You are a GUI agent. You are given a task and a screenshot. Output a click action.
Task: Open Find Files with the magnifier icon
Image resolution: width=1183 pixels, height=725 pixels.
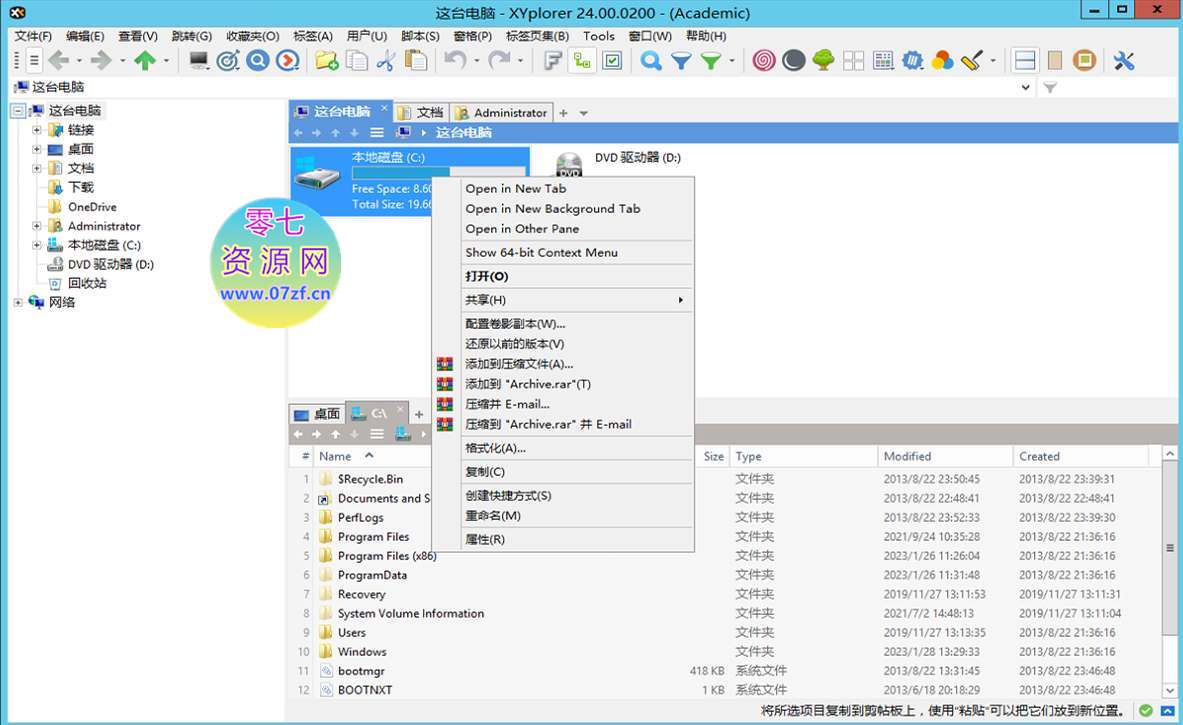coord(651,61)
